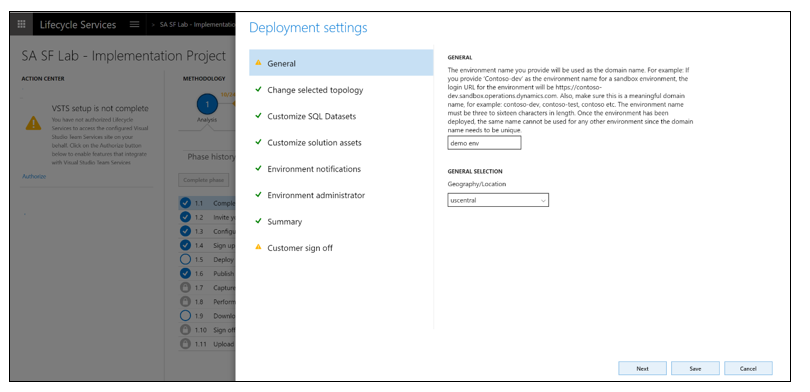Mark task 1.5 Deploy as complete

[185, 259]
